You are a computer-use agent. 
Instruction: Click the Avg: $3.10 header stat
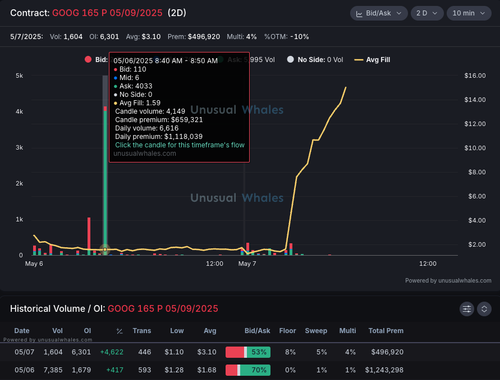tap(143, 37)
